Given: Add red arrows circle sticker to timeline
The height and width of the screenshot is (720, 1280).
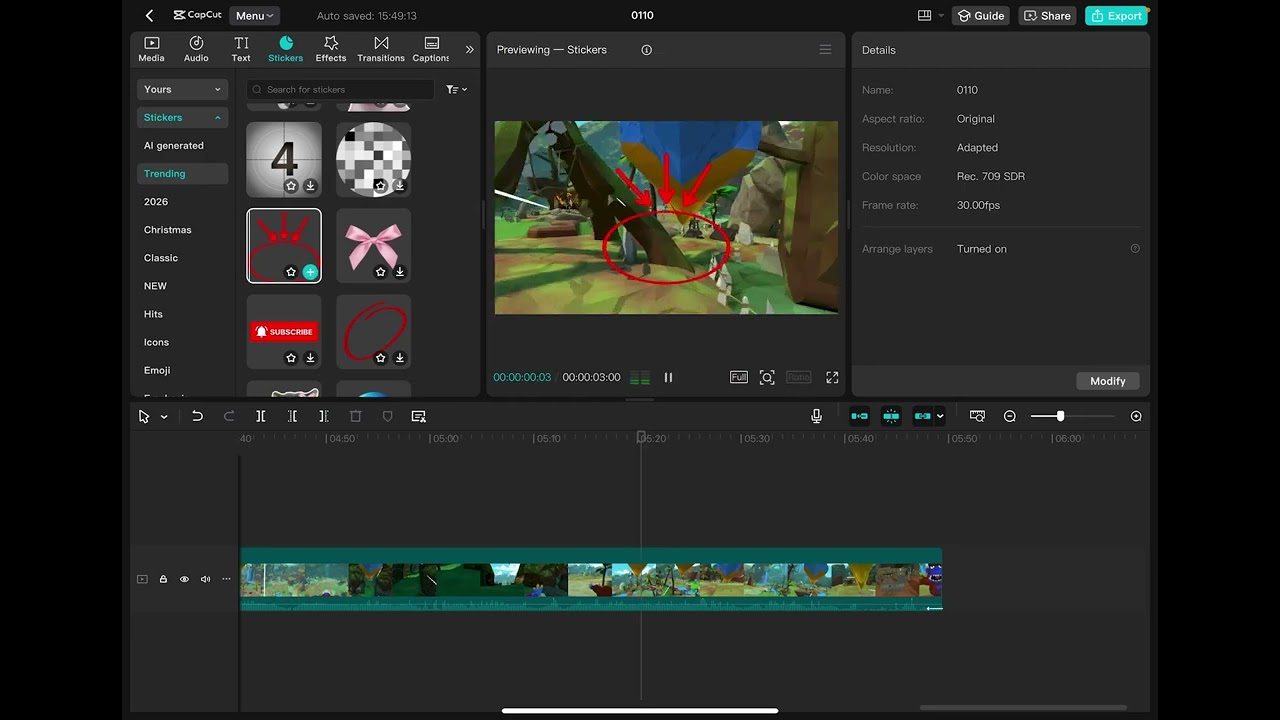Looking at the screenshot, I should pyautogui.click(x=310, y=272).
